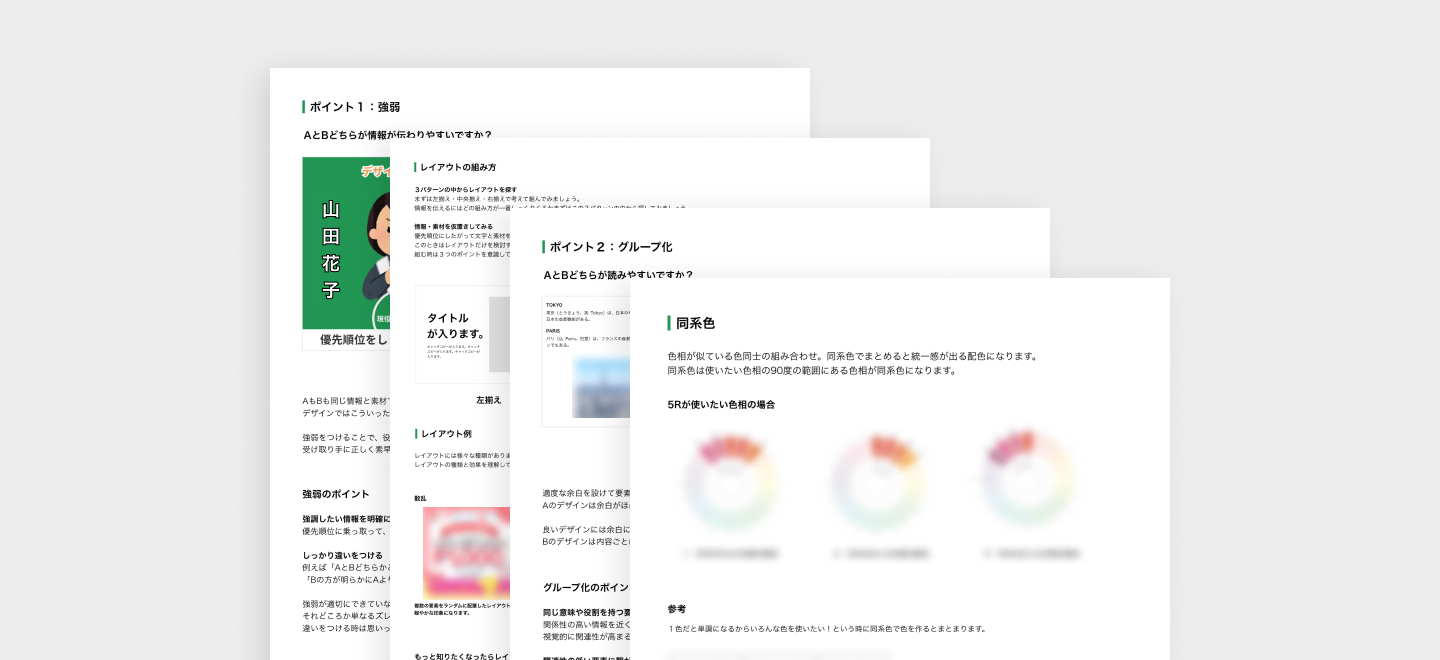Select the sentence starting 同系色は使いたい色相の90度
Image resolution: width=1440 pixels, height=660 pixels.
coord(812,370)
